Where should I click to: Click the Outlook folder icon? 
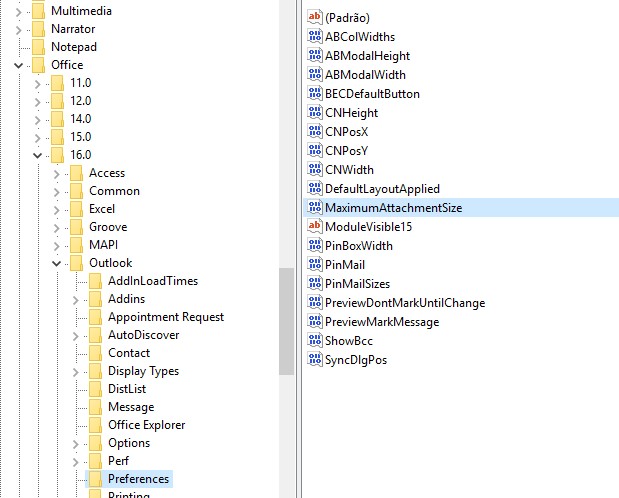coord(77,263)
